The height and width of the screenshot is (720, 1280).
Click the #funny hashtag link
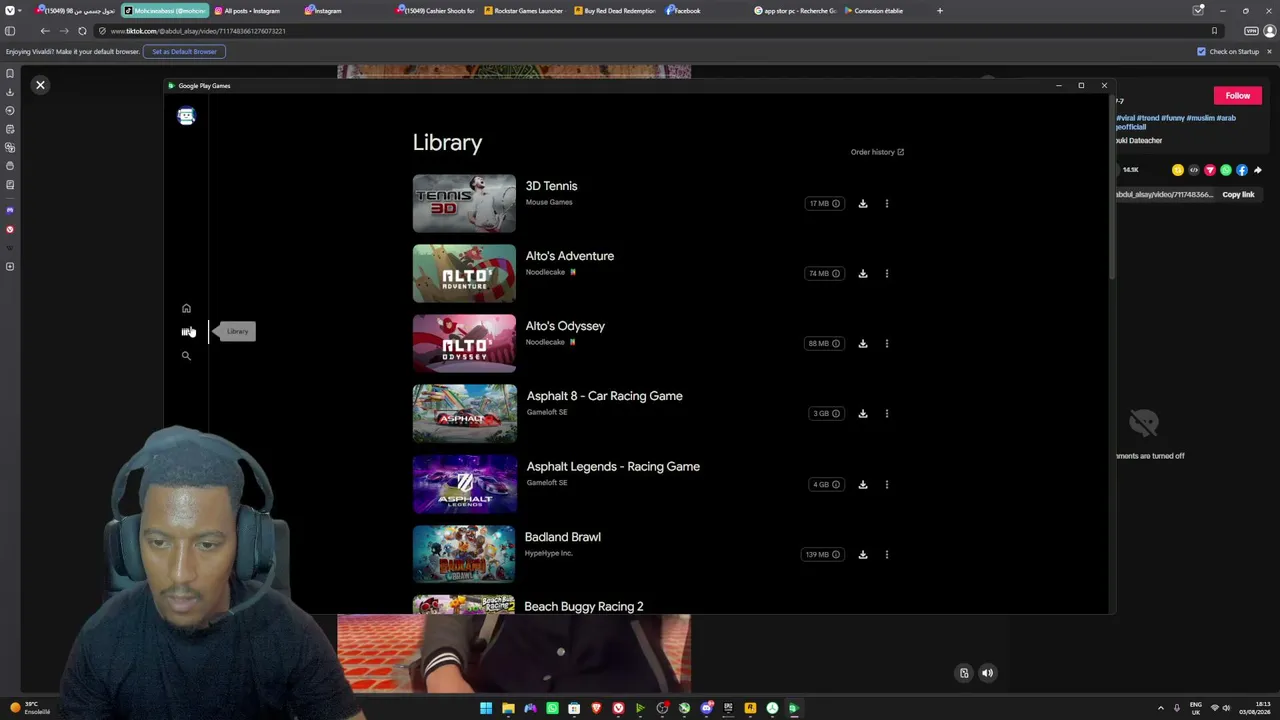point(1173,118)
